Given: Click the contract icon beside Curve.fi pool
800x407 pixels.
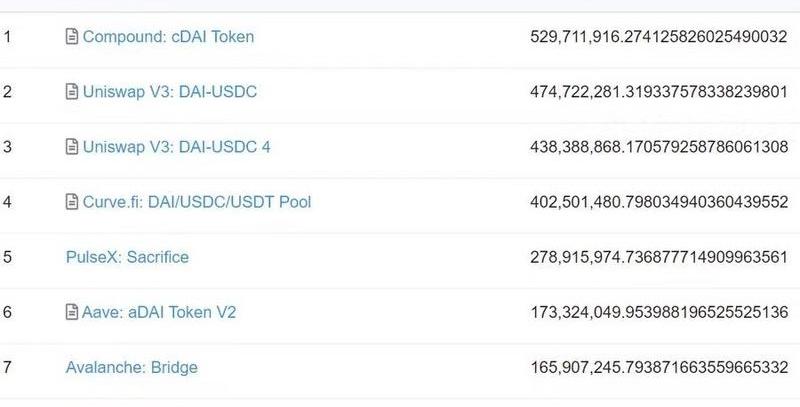Looking at the screenshot, I should point(71,202).
